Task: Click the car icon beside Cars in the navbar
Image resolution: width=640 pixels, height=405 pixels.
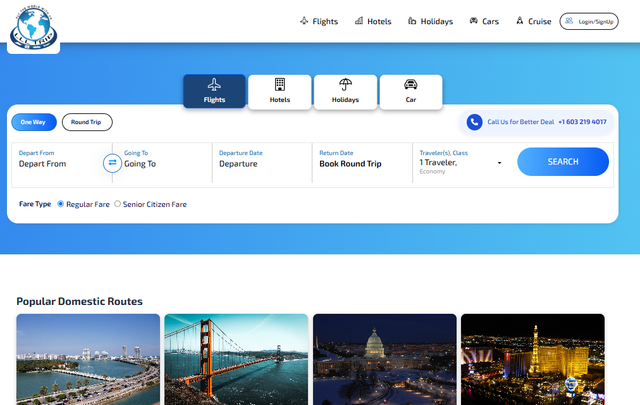Action: click(473, 20)
